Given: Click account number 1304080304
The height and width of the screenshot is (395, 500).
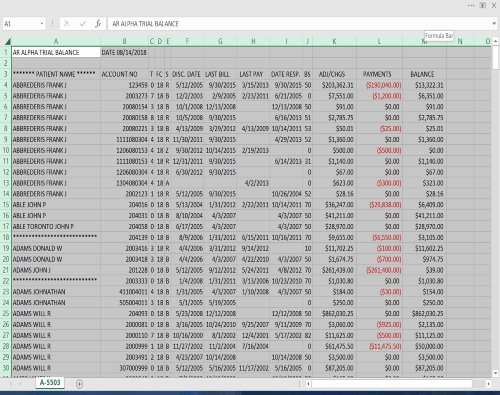Looking at the screenshot, I should [x=124, y=183].
